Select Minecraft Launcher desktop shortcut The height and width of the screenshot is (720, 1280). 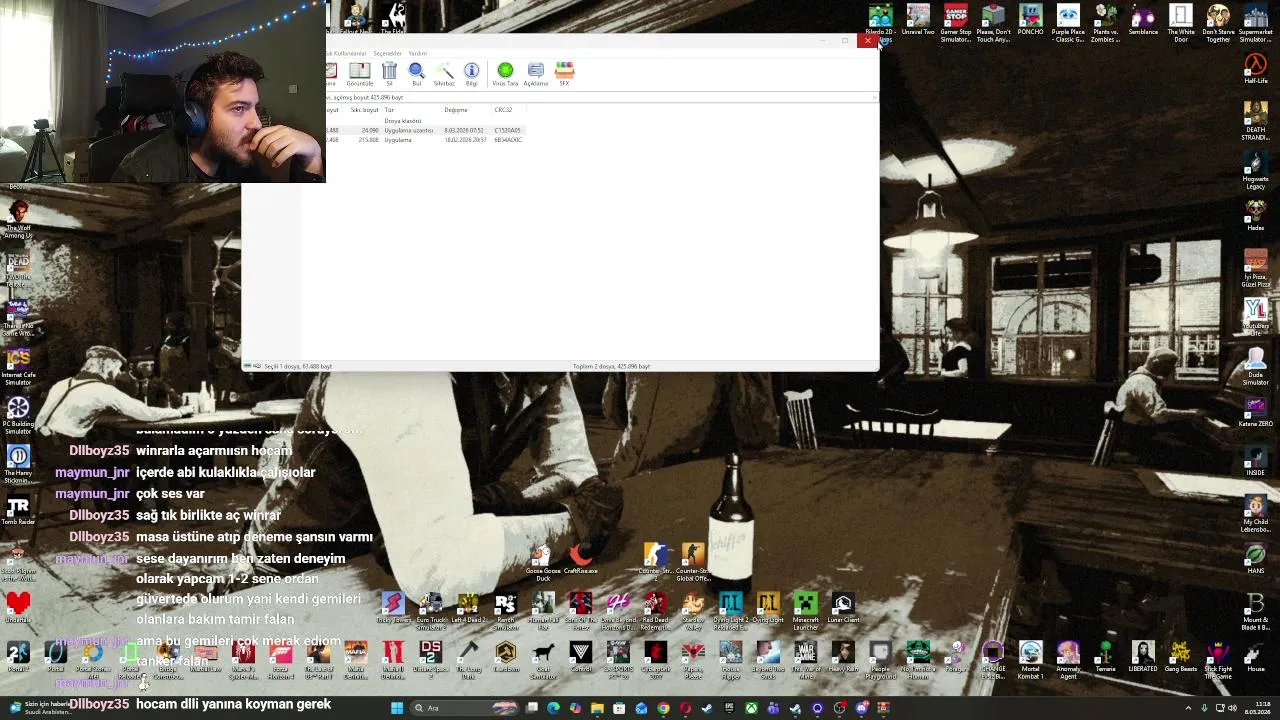[806, 611]
